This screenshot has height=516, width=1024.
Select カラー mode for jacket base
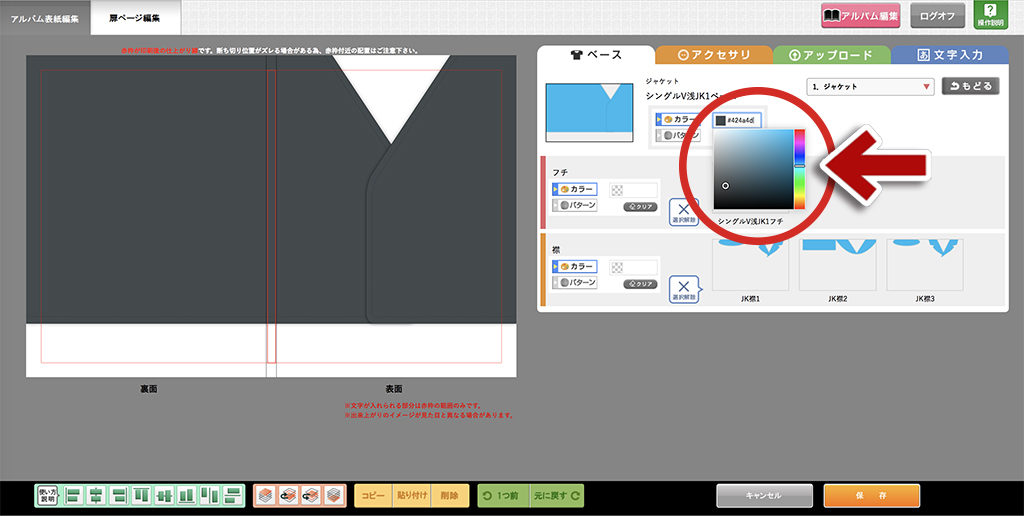coord(677,120)
